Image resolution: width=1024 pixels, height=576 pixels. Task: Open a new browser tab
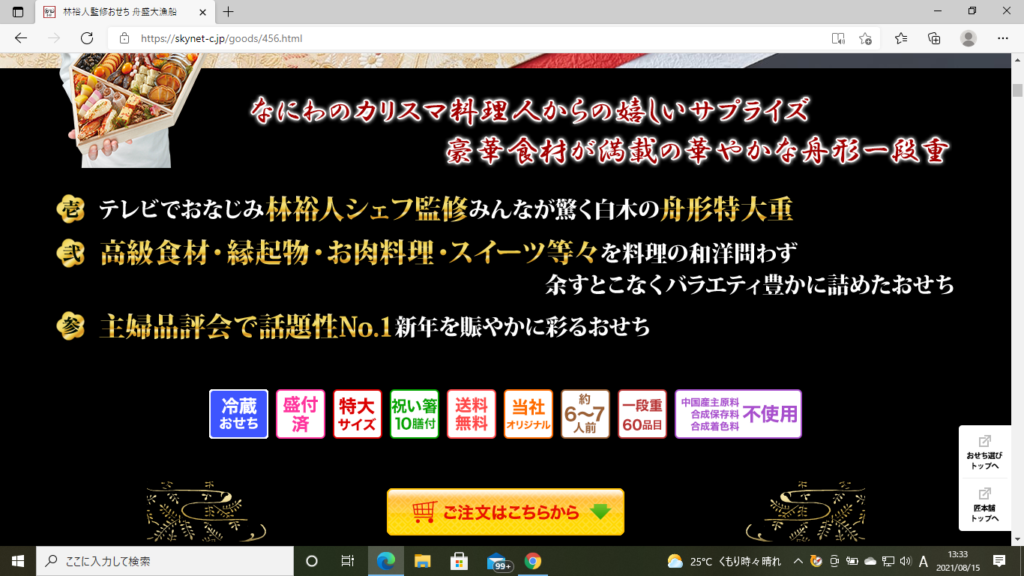[x=228, y=12]
